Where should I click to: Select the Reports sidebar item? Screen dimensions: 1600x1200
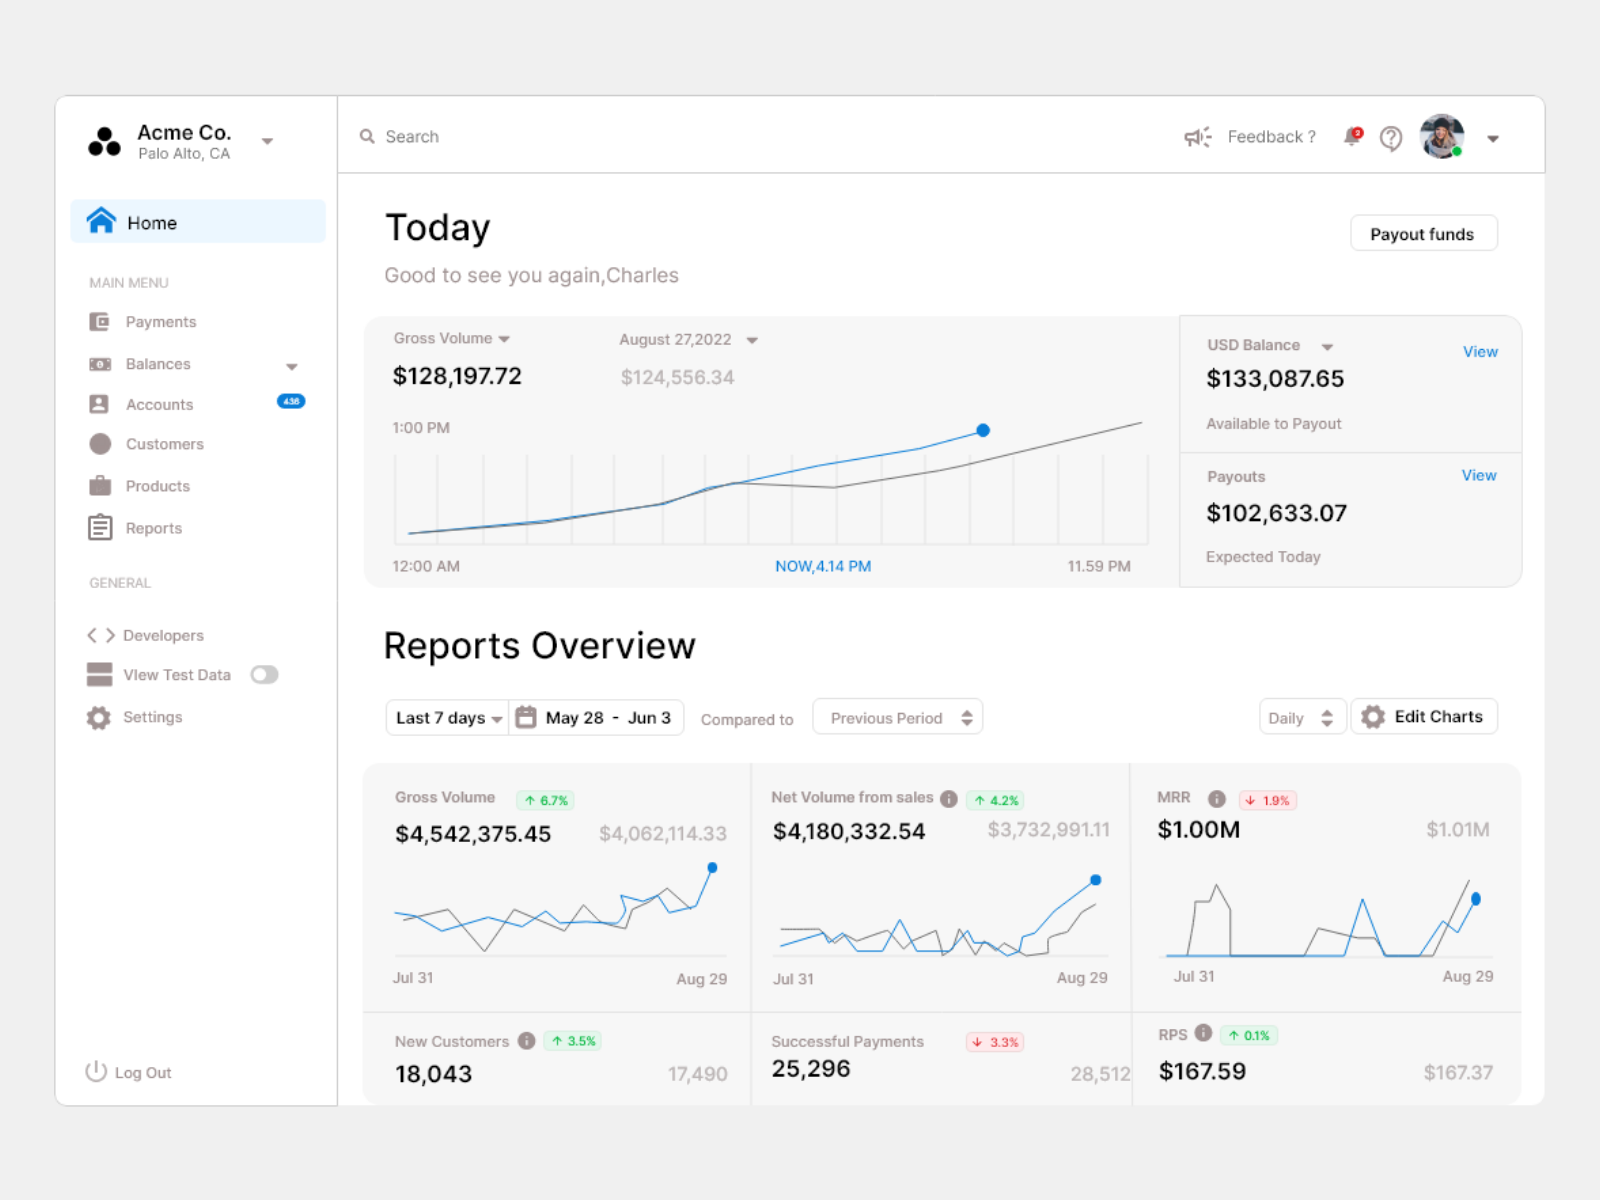point(153,527)
